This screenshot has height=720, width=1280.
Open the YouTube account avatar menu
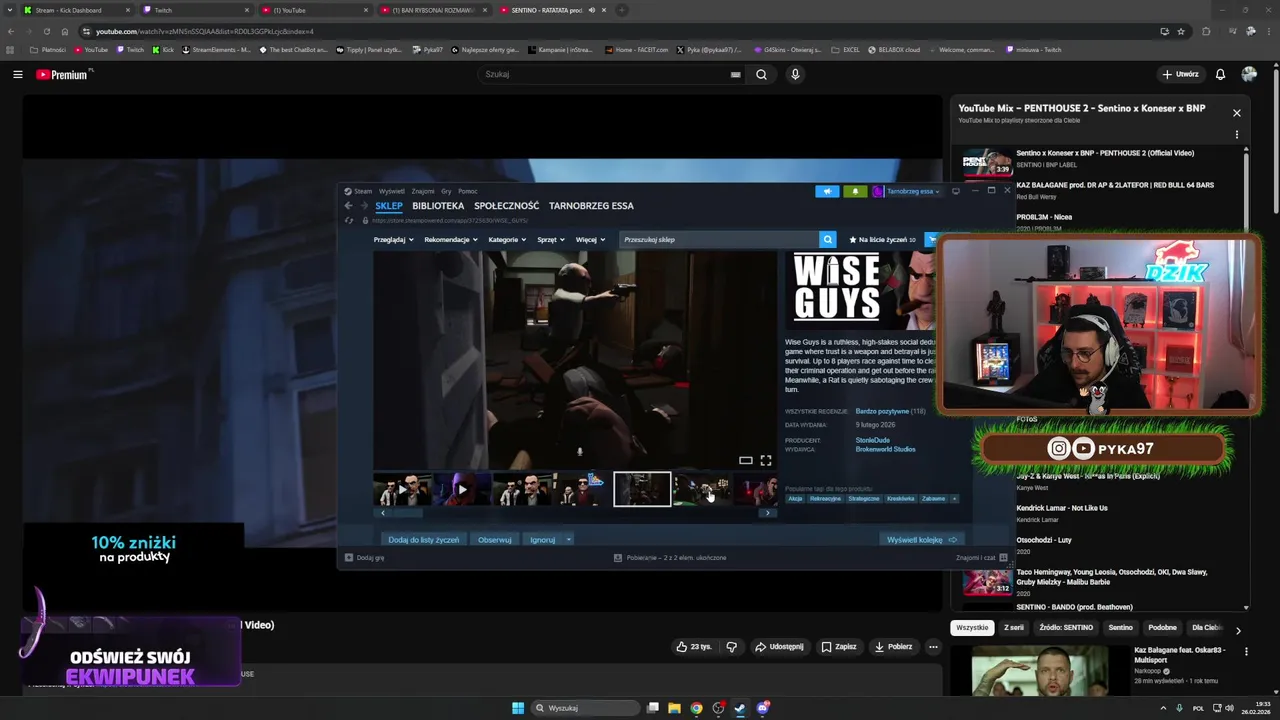(1249, 74)
